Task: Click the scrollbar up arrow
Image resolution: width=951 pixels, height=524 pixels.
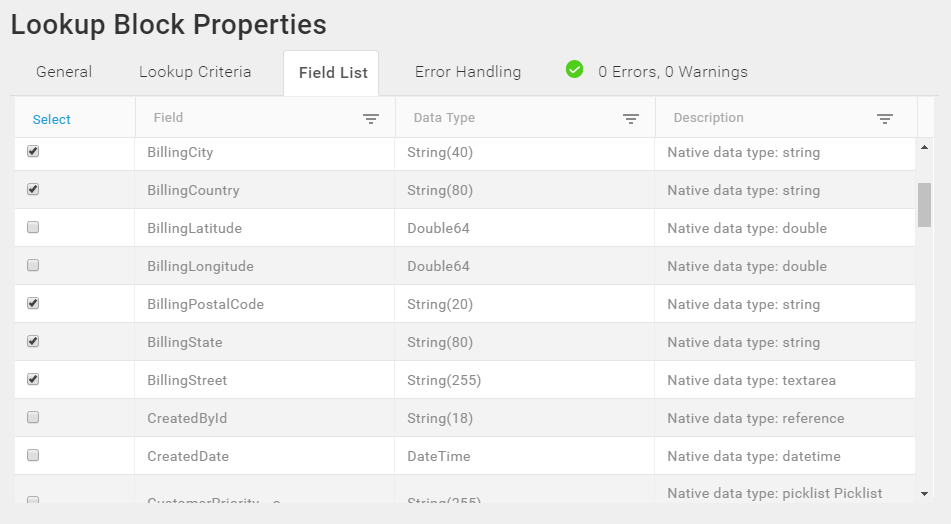Action: pyautogui.click(x=924, y=147)
